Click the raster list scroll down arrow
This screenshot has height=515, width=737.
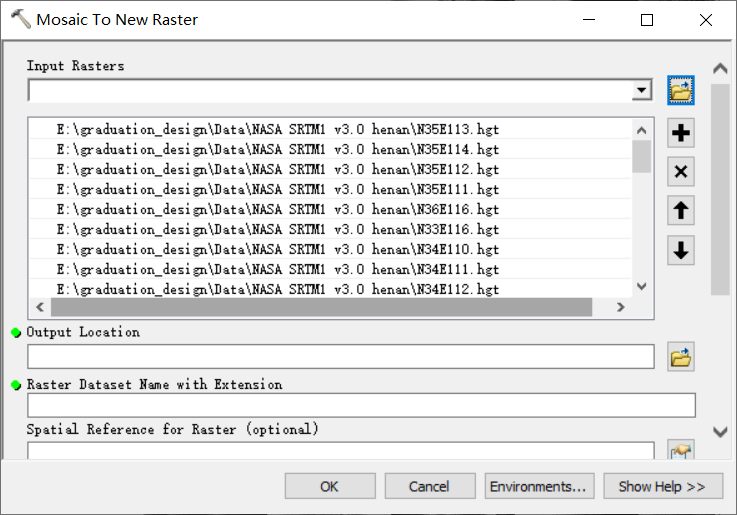pos(642,286)
